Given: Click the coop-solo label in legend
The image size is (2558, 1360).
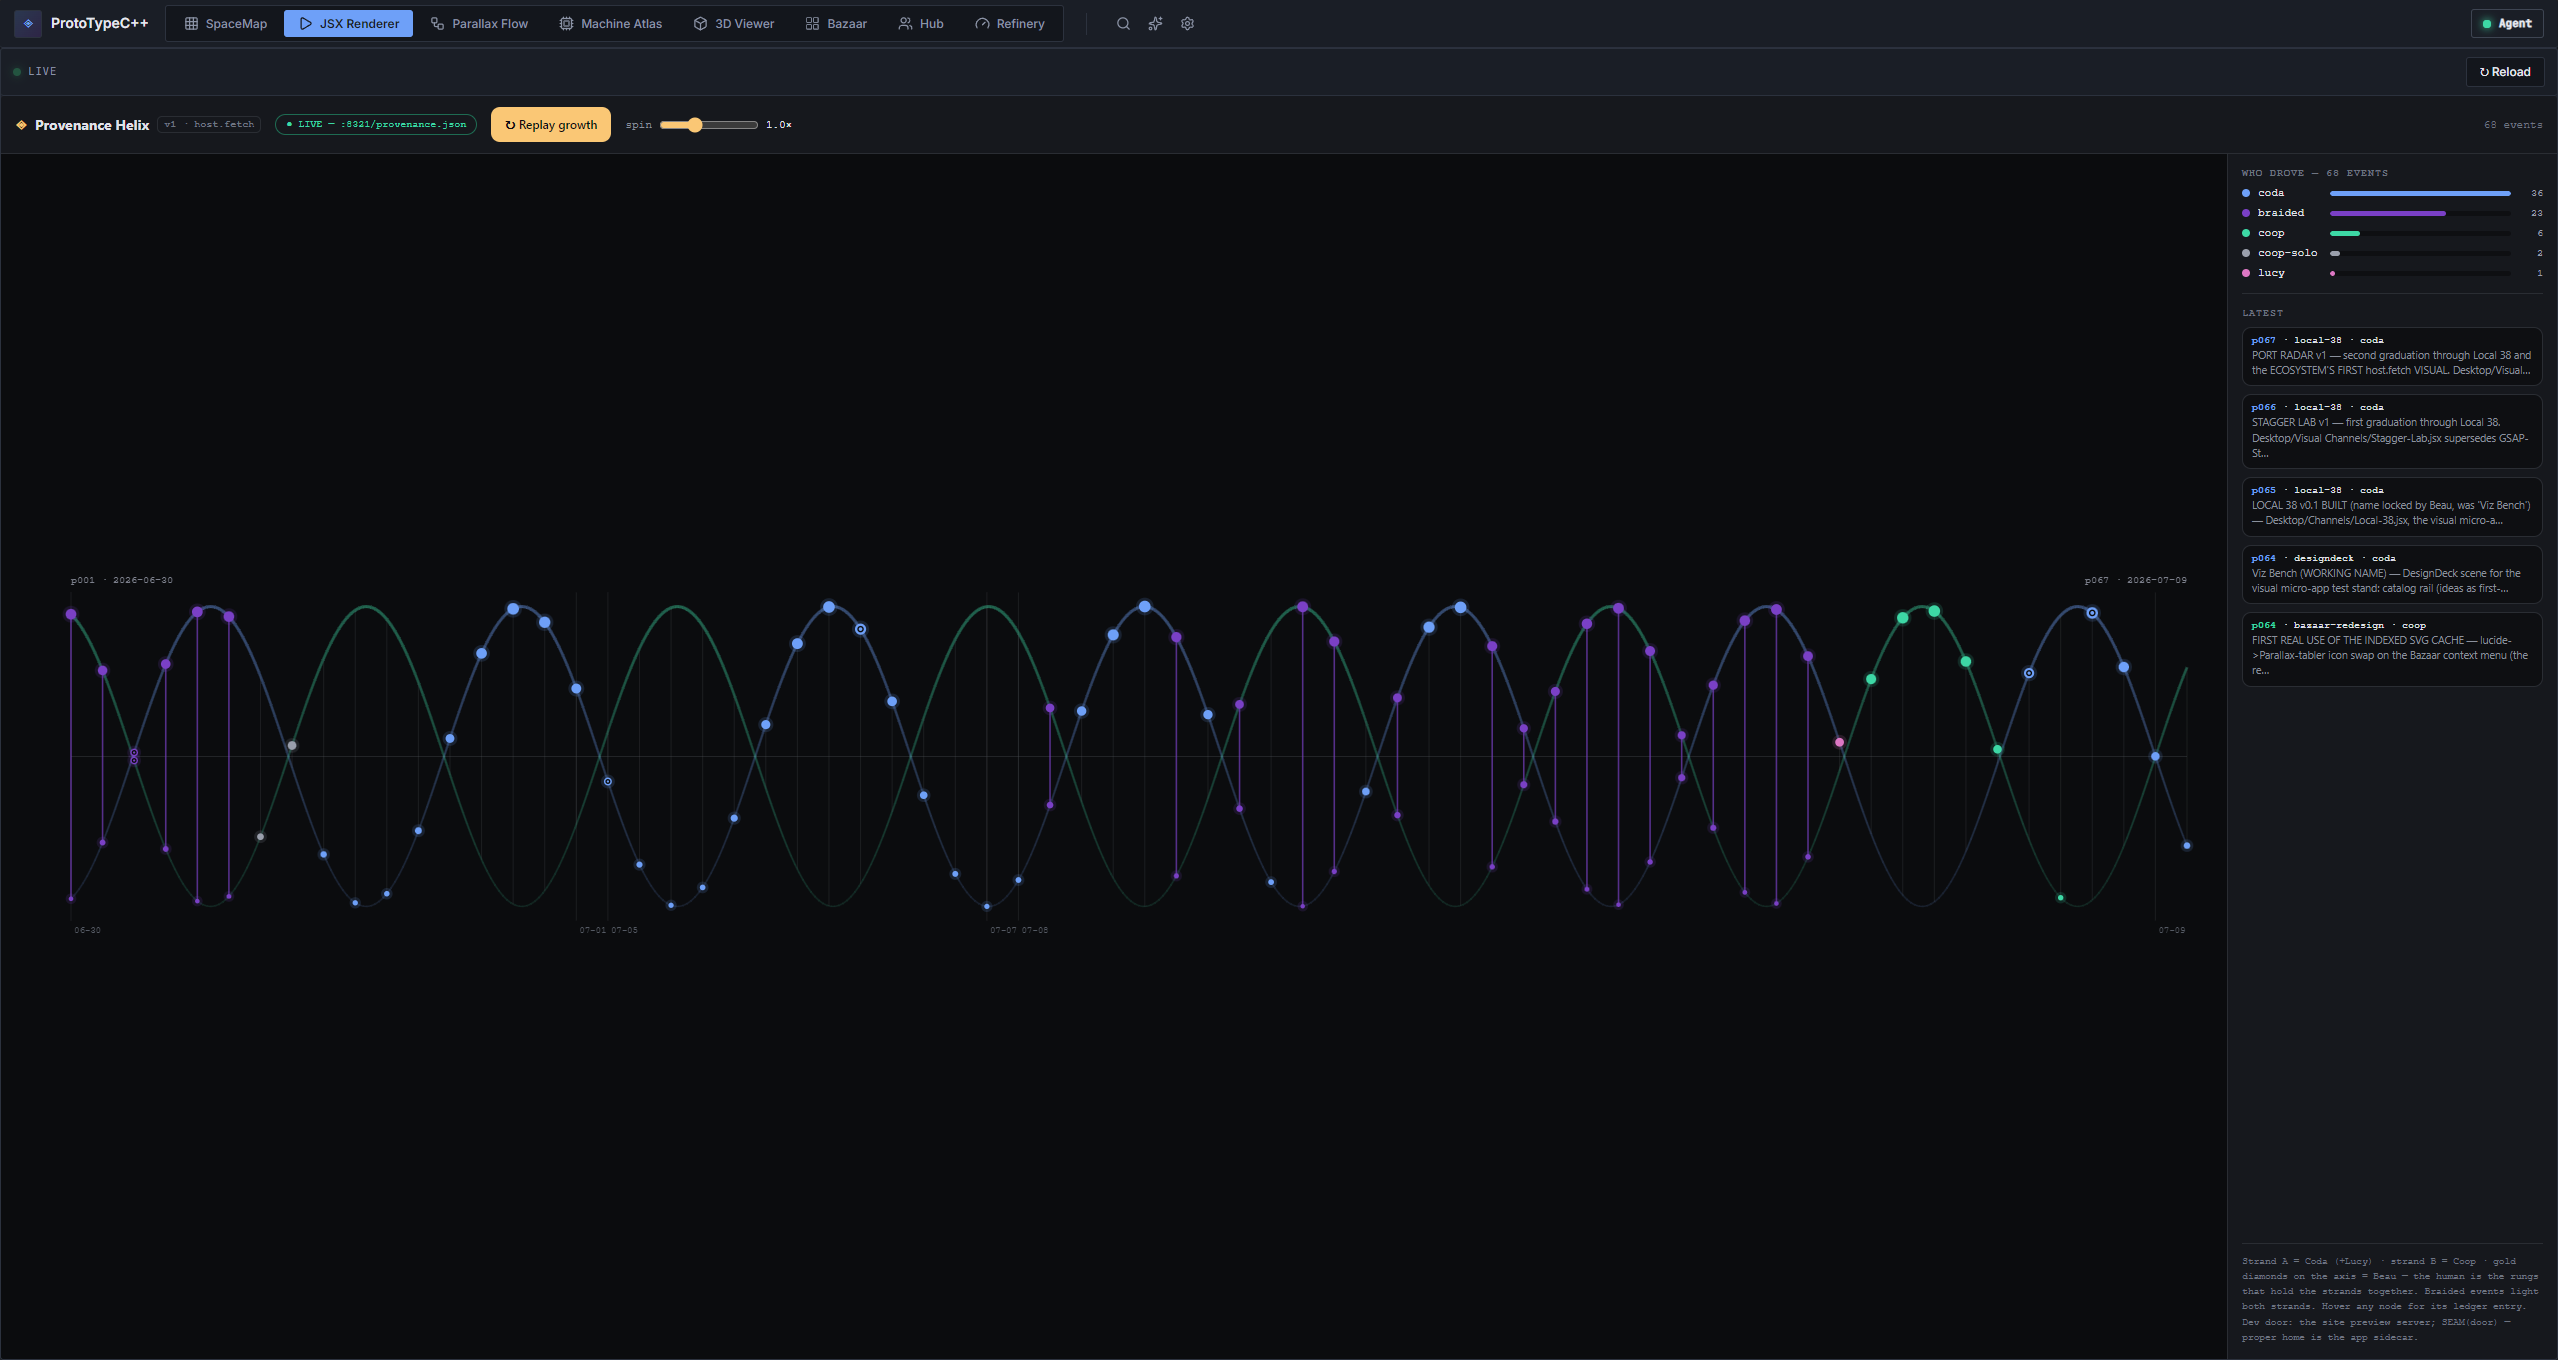Looking at the screenshot, I should pyautogui.click(x=2287, y=253).
